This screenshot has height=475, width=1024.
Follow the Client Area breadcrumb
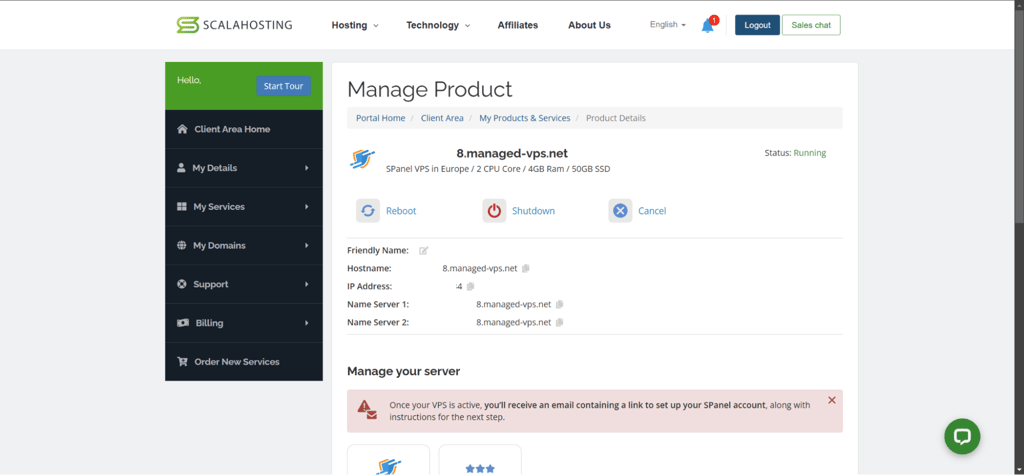442,118
